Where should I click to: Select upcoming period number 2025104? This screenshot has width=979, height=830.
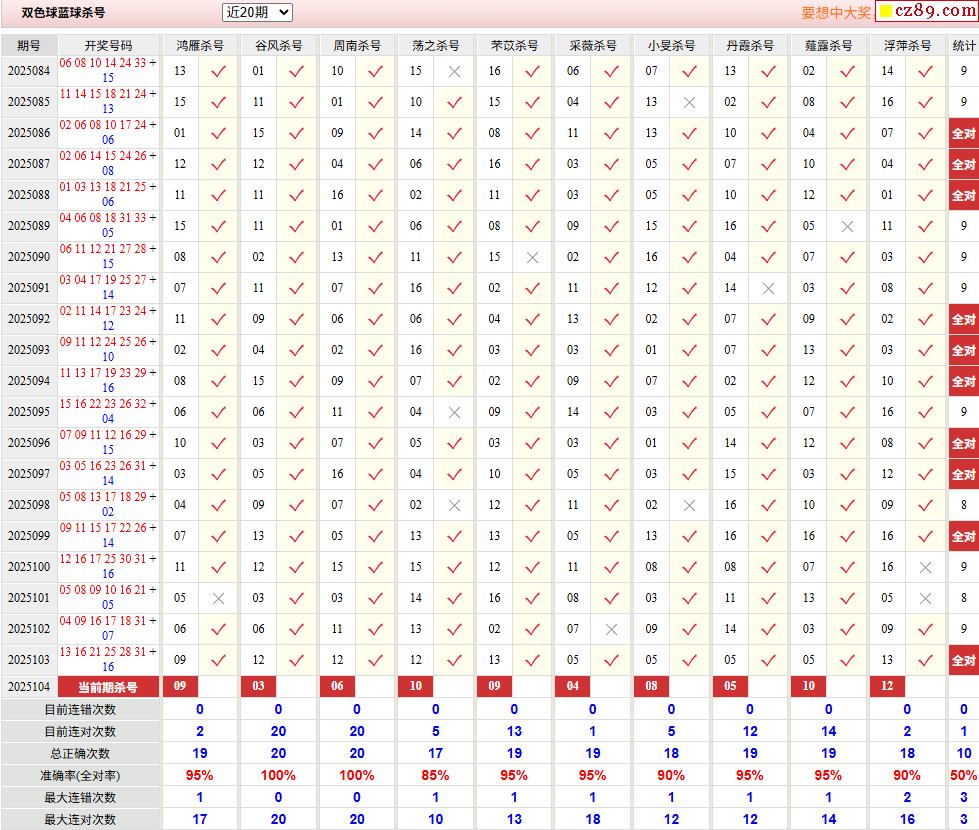[29, 687]
